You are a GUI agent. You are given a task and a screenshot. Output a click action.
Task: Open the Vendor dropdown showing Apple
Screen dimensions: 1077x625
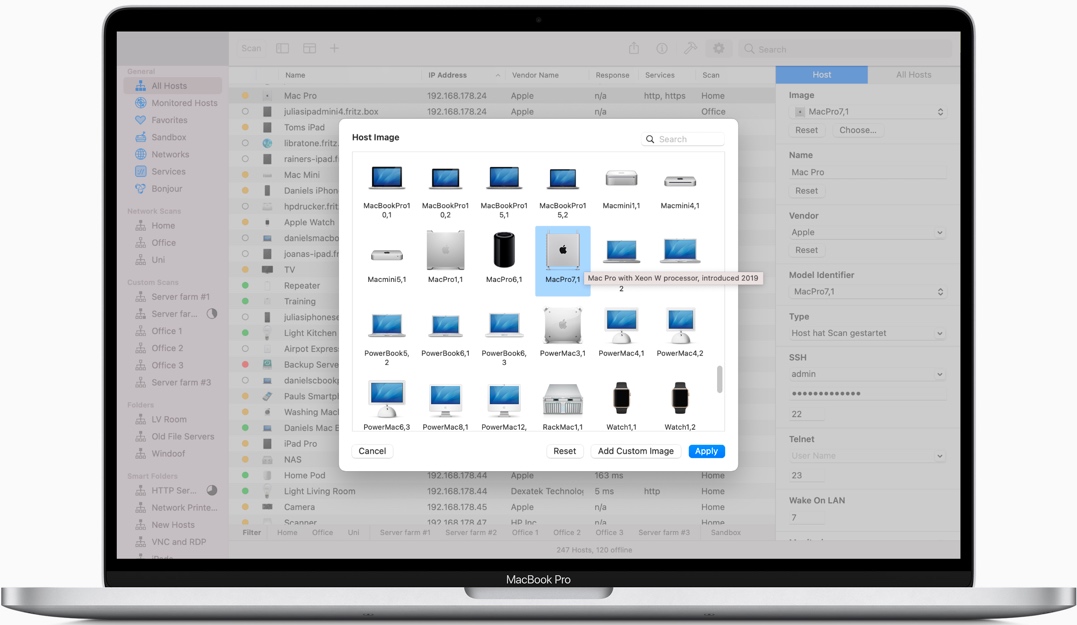[866, 232]
